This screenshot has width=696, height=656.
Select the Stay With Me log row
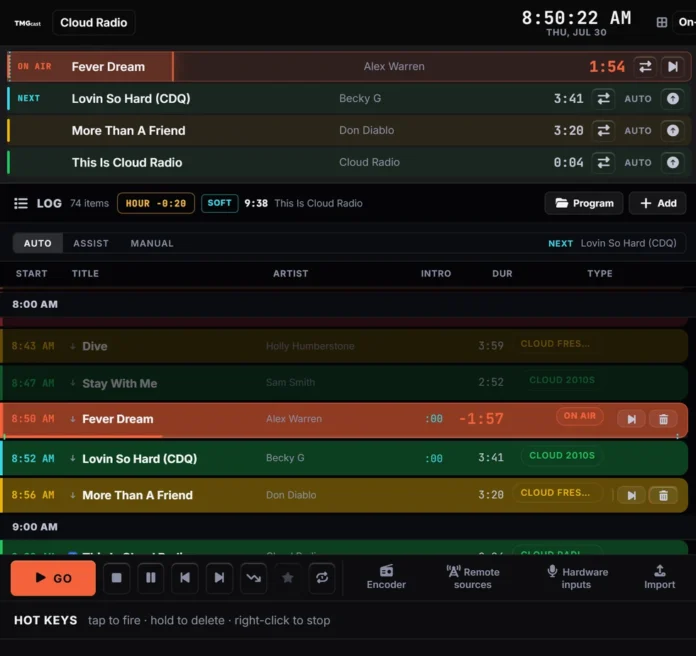pyautogui.click(x=344, y=383)
